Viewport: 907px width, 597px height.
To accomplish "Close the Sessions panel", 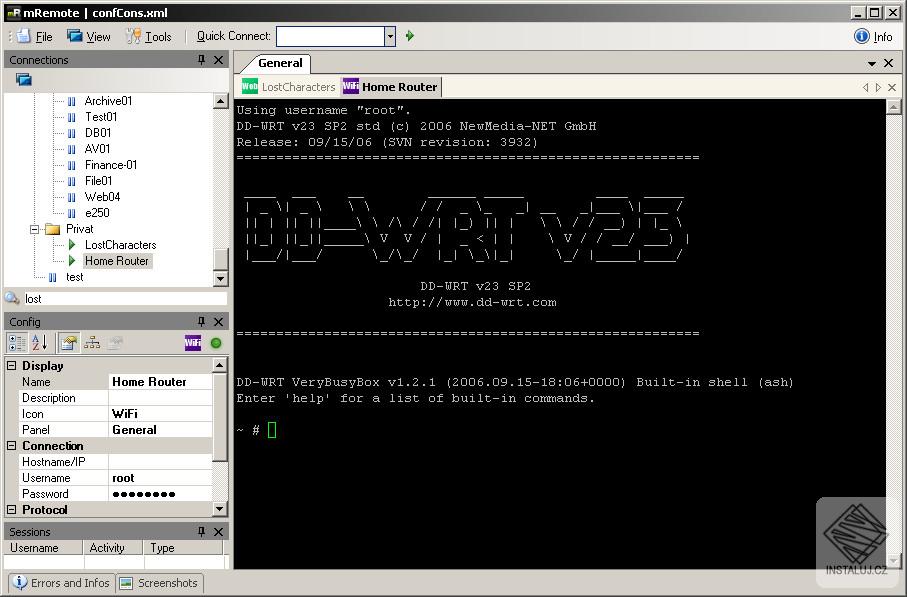I will 219,531.
